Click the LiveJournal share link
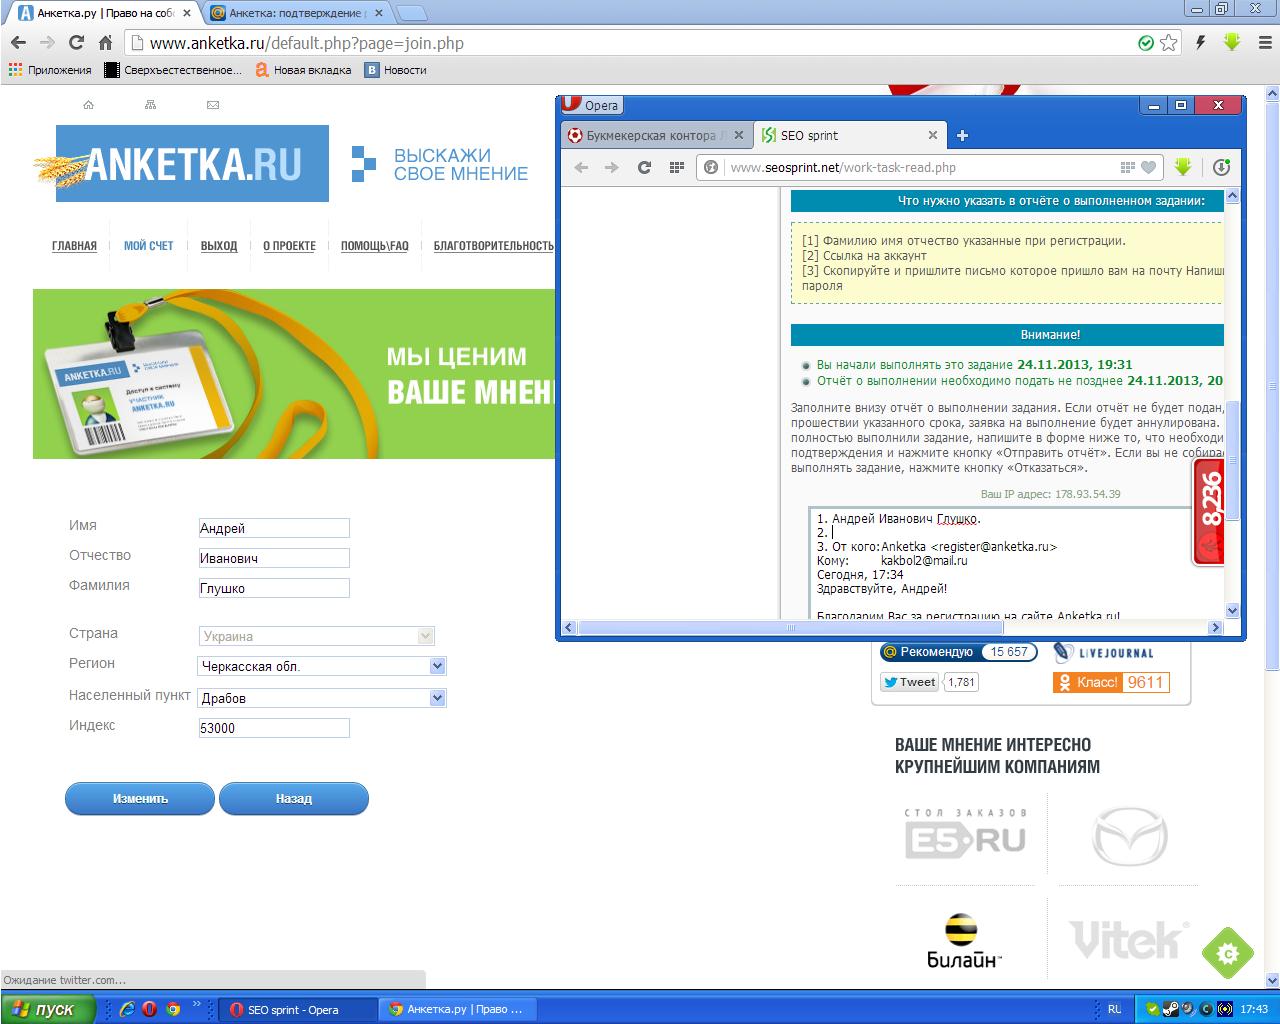The image size is (1280, 1024). (x=1103, y=652)
